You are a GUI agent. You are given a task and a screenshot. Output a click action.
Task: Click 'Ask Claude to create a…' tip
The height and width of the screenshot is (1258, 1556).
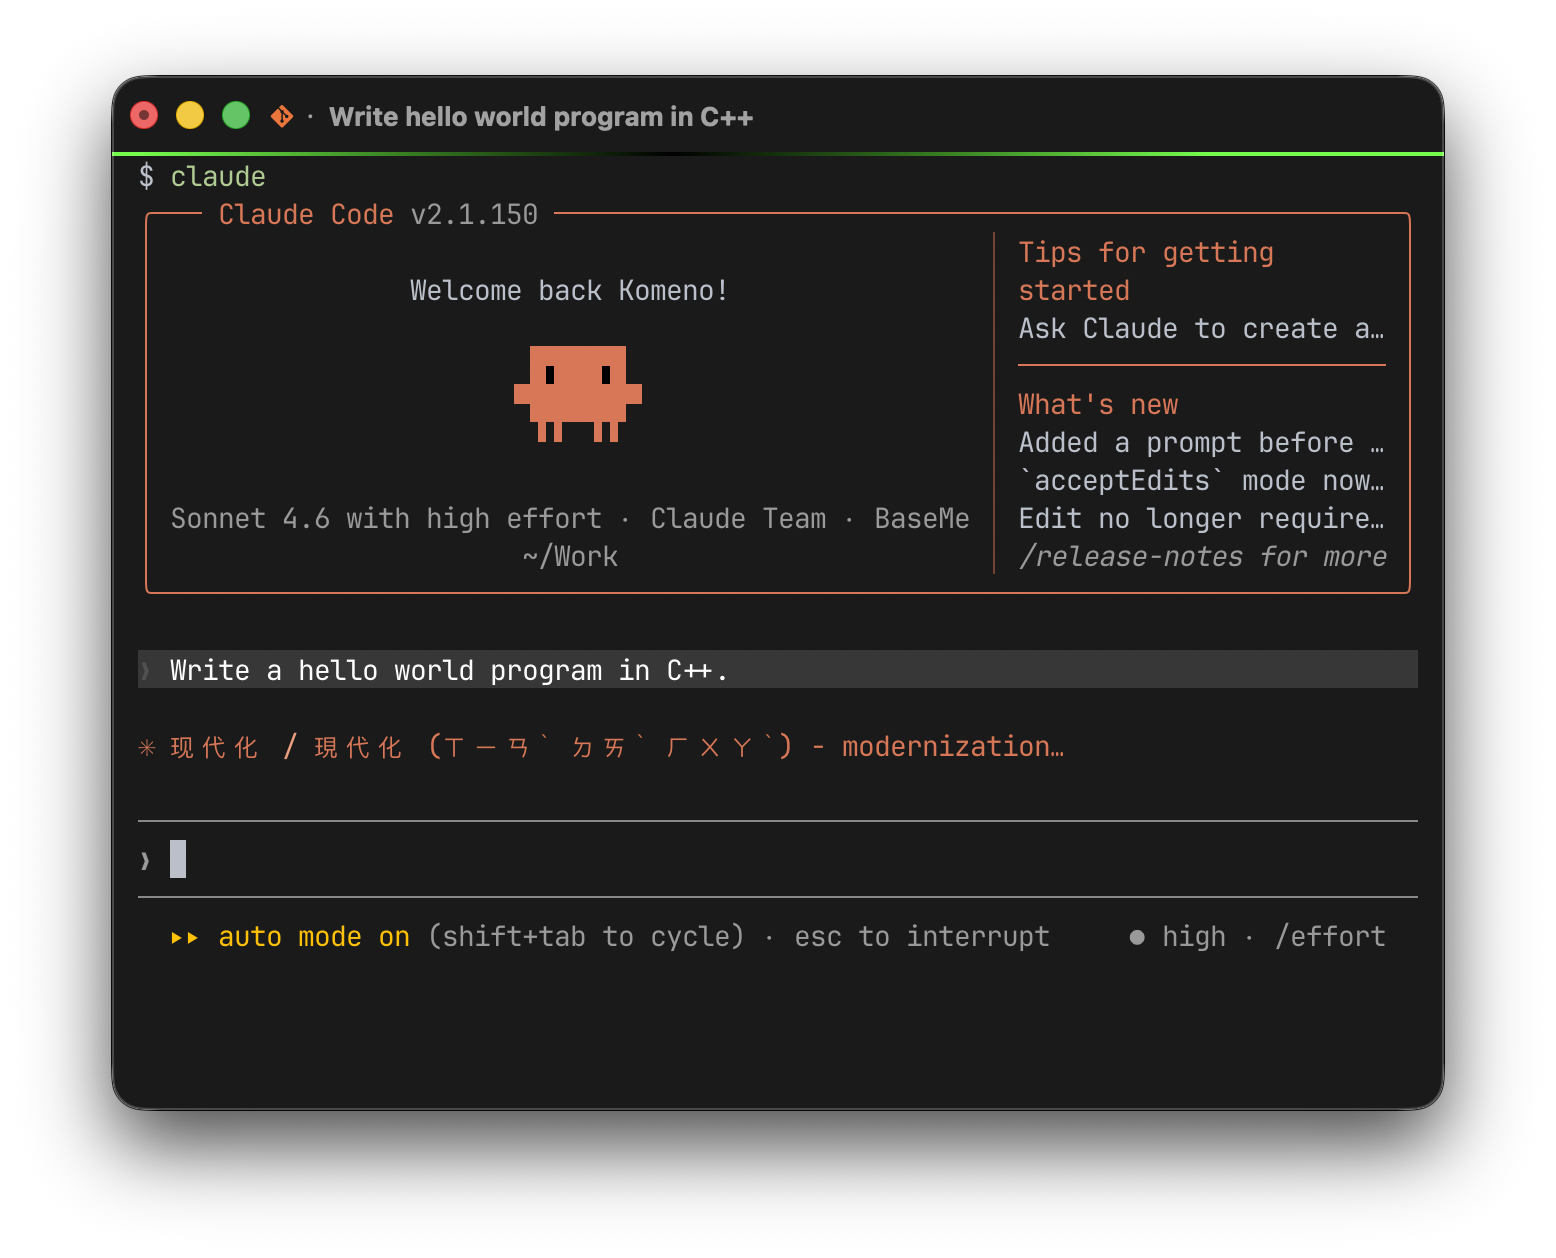[x=1202, y=329]
